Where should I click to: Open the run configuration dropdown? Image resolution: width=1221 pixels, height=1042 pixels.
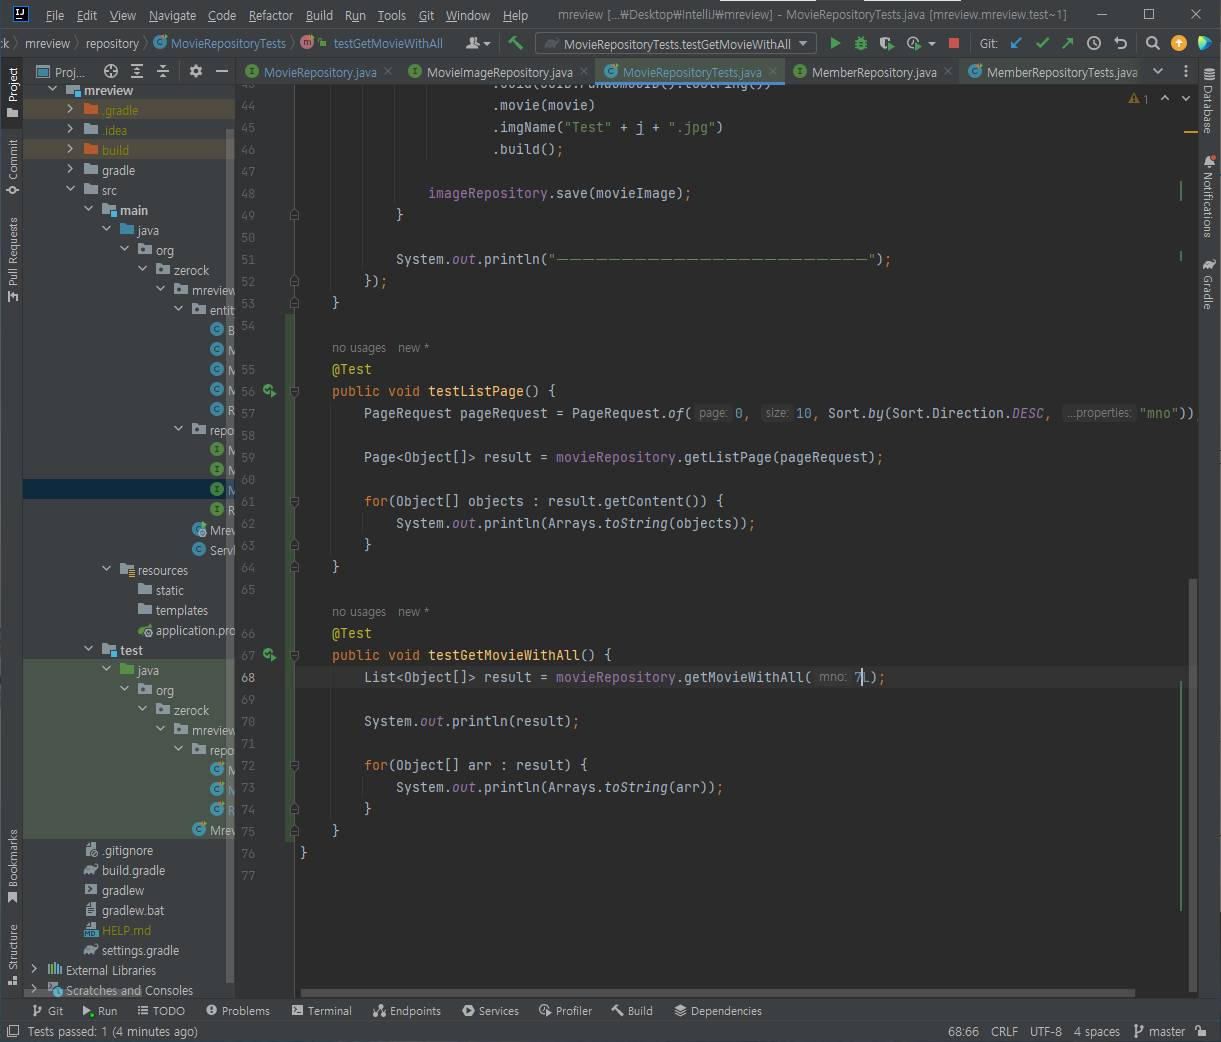[x=676, y=43]
